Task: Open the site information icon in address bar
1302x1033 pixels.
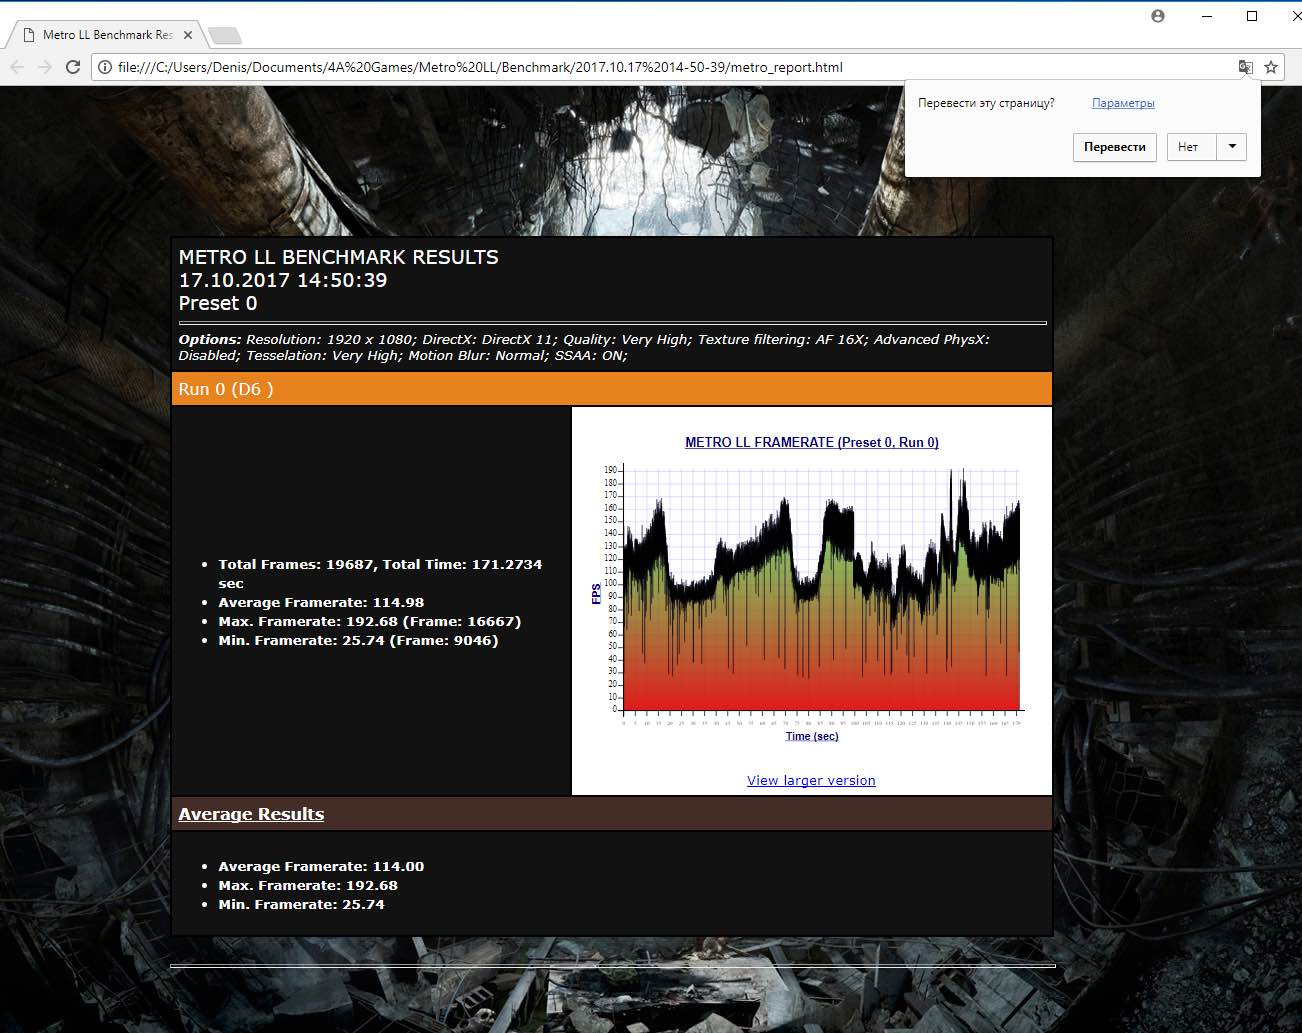Action: click(x=104, y=67)
